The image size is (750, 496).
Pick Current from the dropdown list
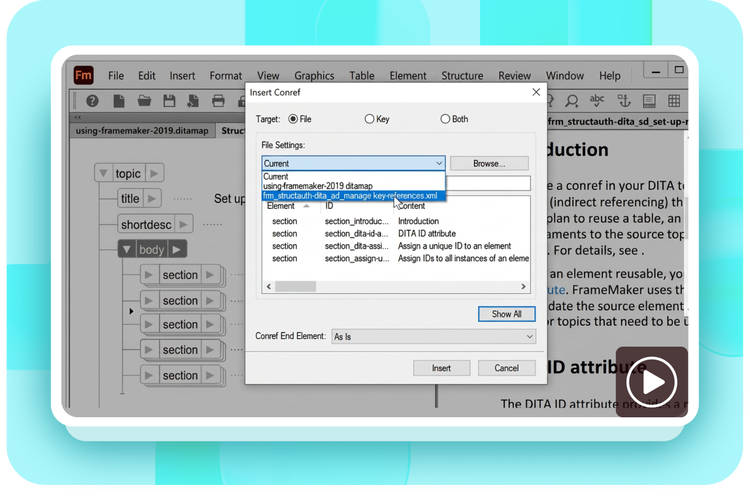(353, 176)
